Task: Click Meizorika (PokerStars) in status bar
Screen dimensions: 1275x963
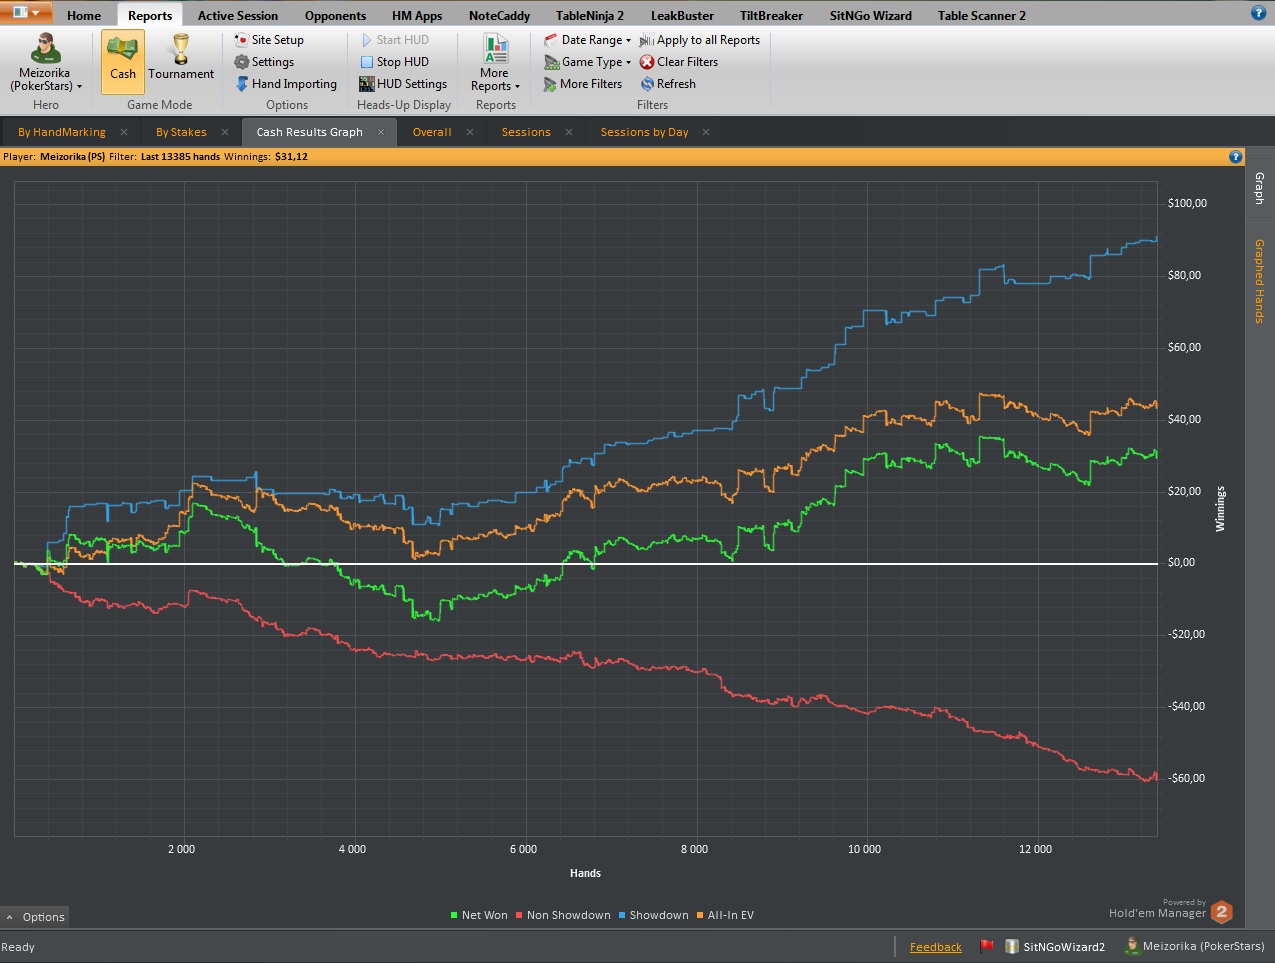Action: point(1195,946)
